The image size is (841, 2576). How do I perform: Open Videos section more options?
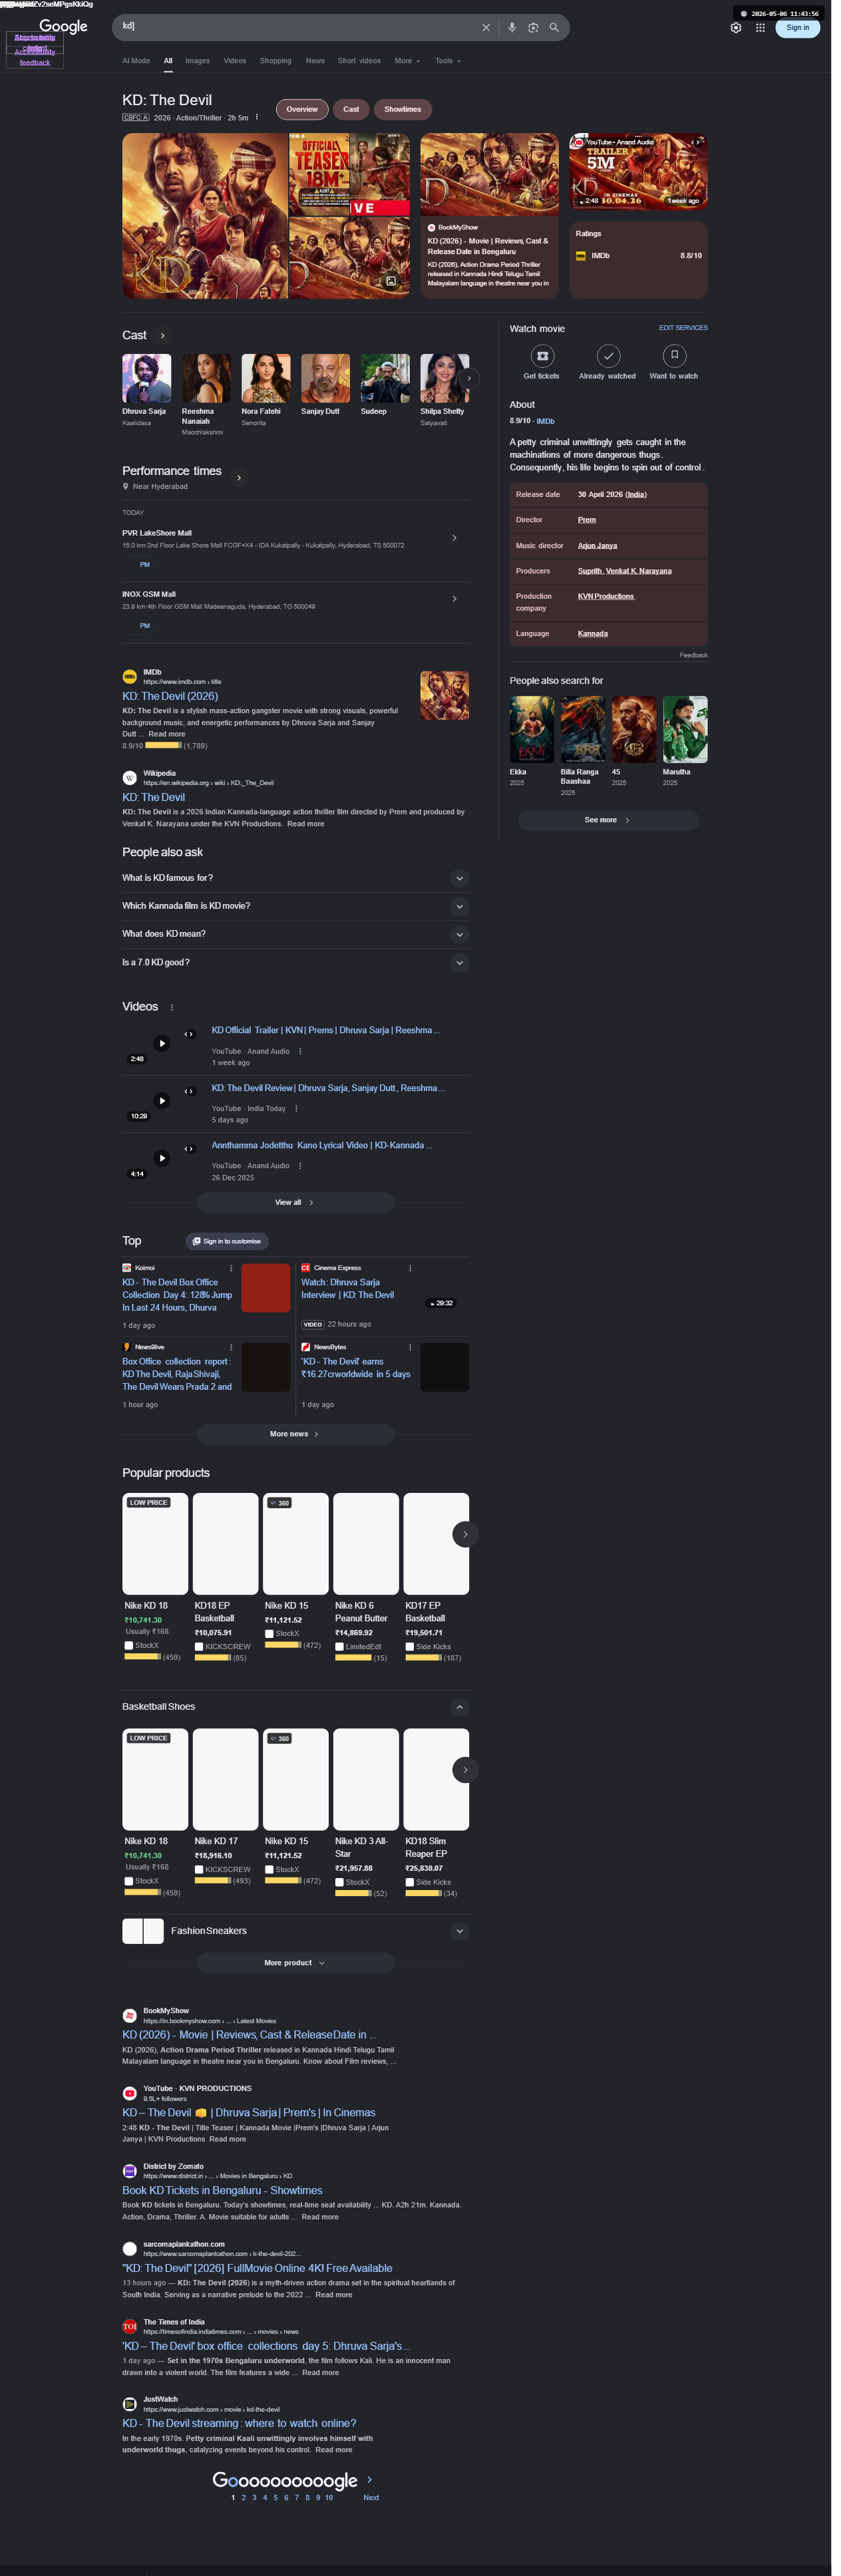[172, 1008]
